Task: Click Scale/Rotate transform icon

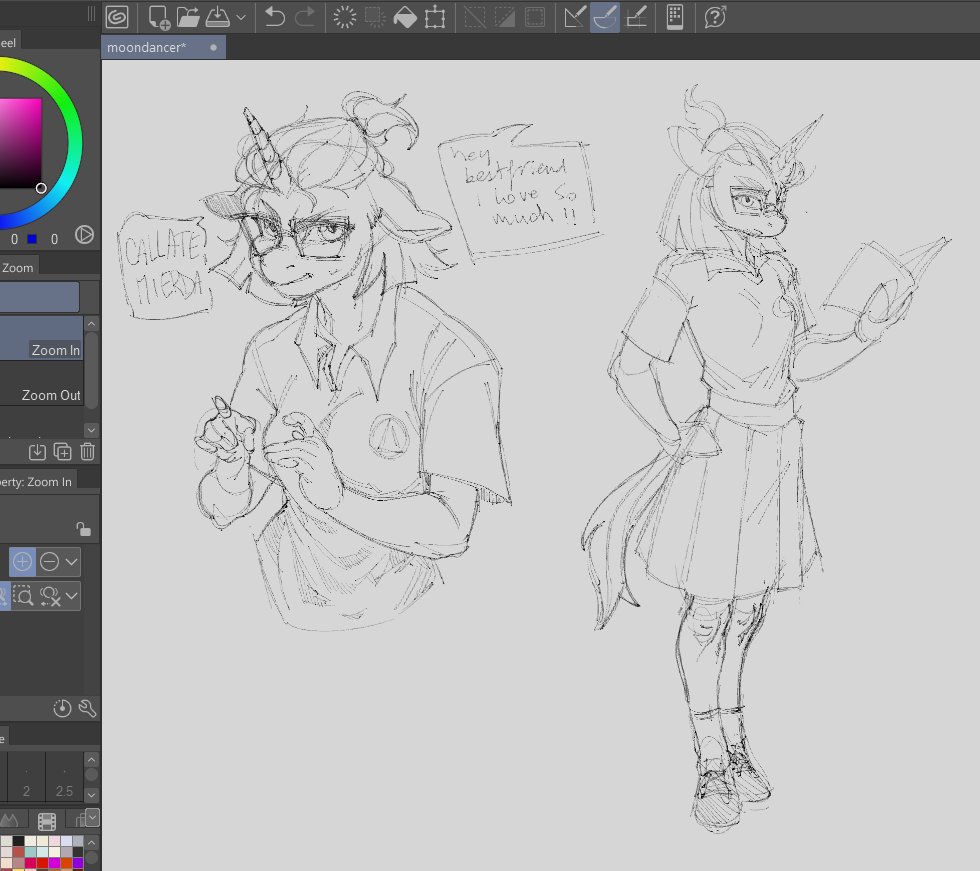Action: click(x=435, y=17)
